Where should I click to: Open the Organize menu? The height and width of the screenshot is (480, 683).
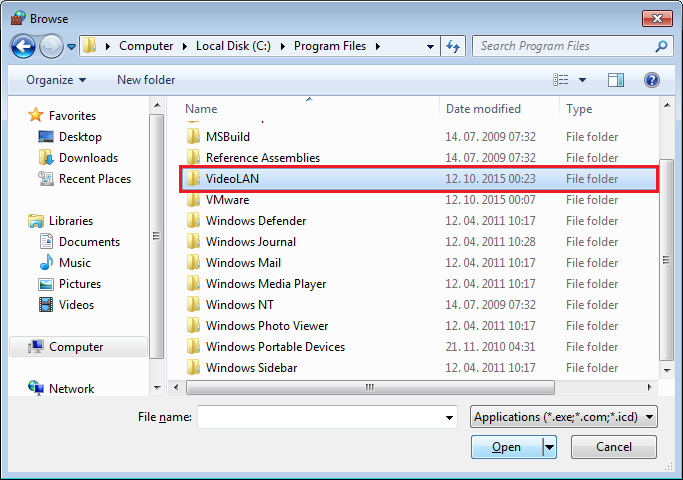56,80
